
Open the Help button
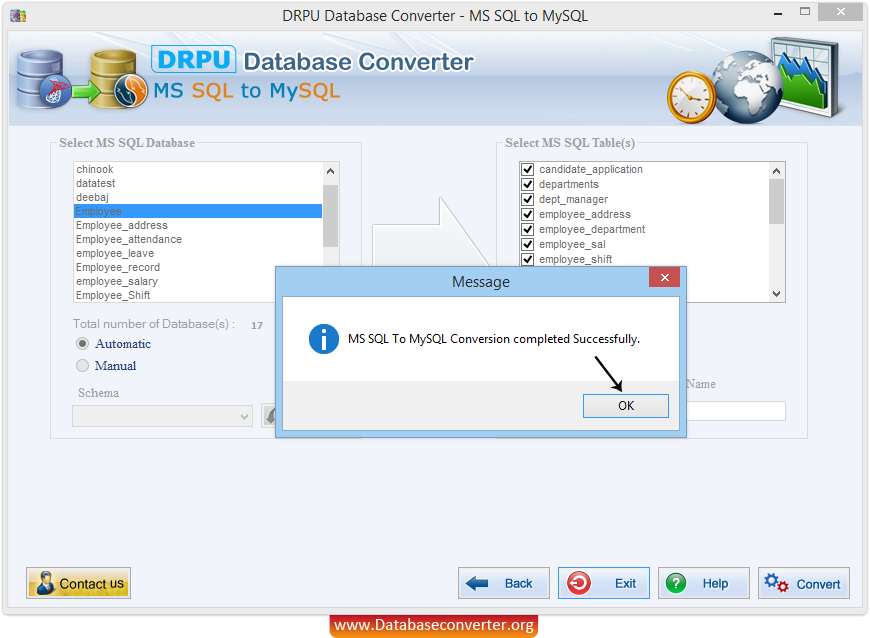click(x=704, y=583)
